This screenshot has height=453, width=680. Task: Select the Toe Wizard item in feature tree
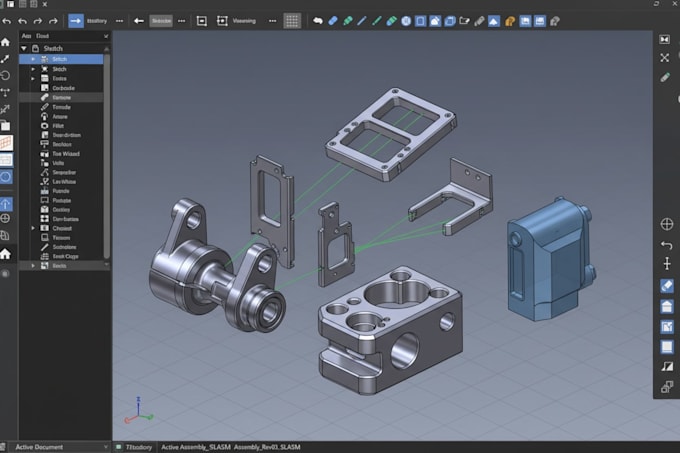(66, 154)
